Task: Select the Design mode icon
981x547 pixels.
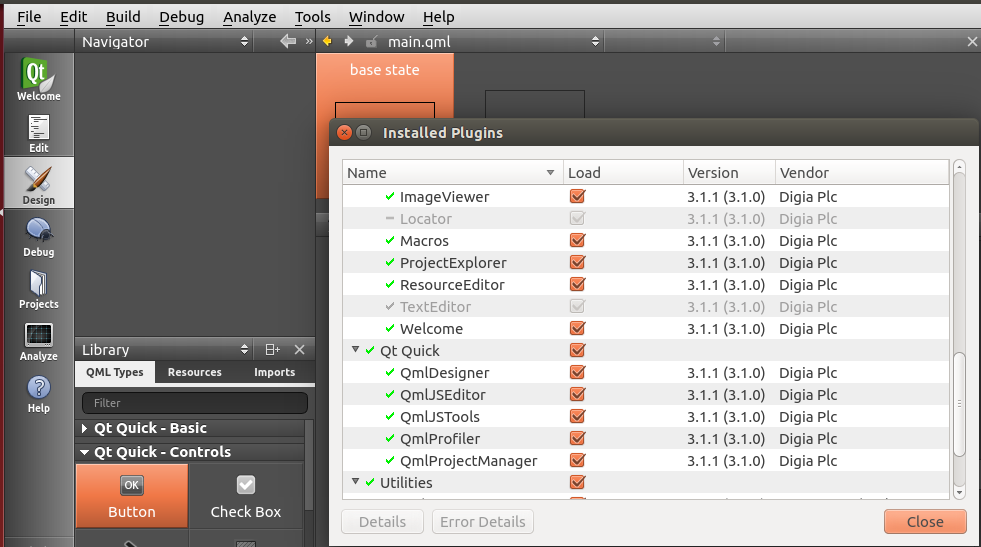Action: pos(38,185)
